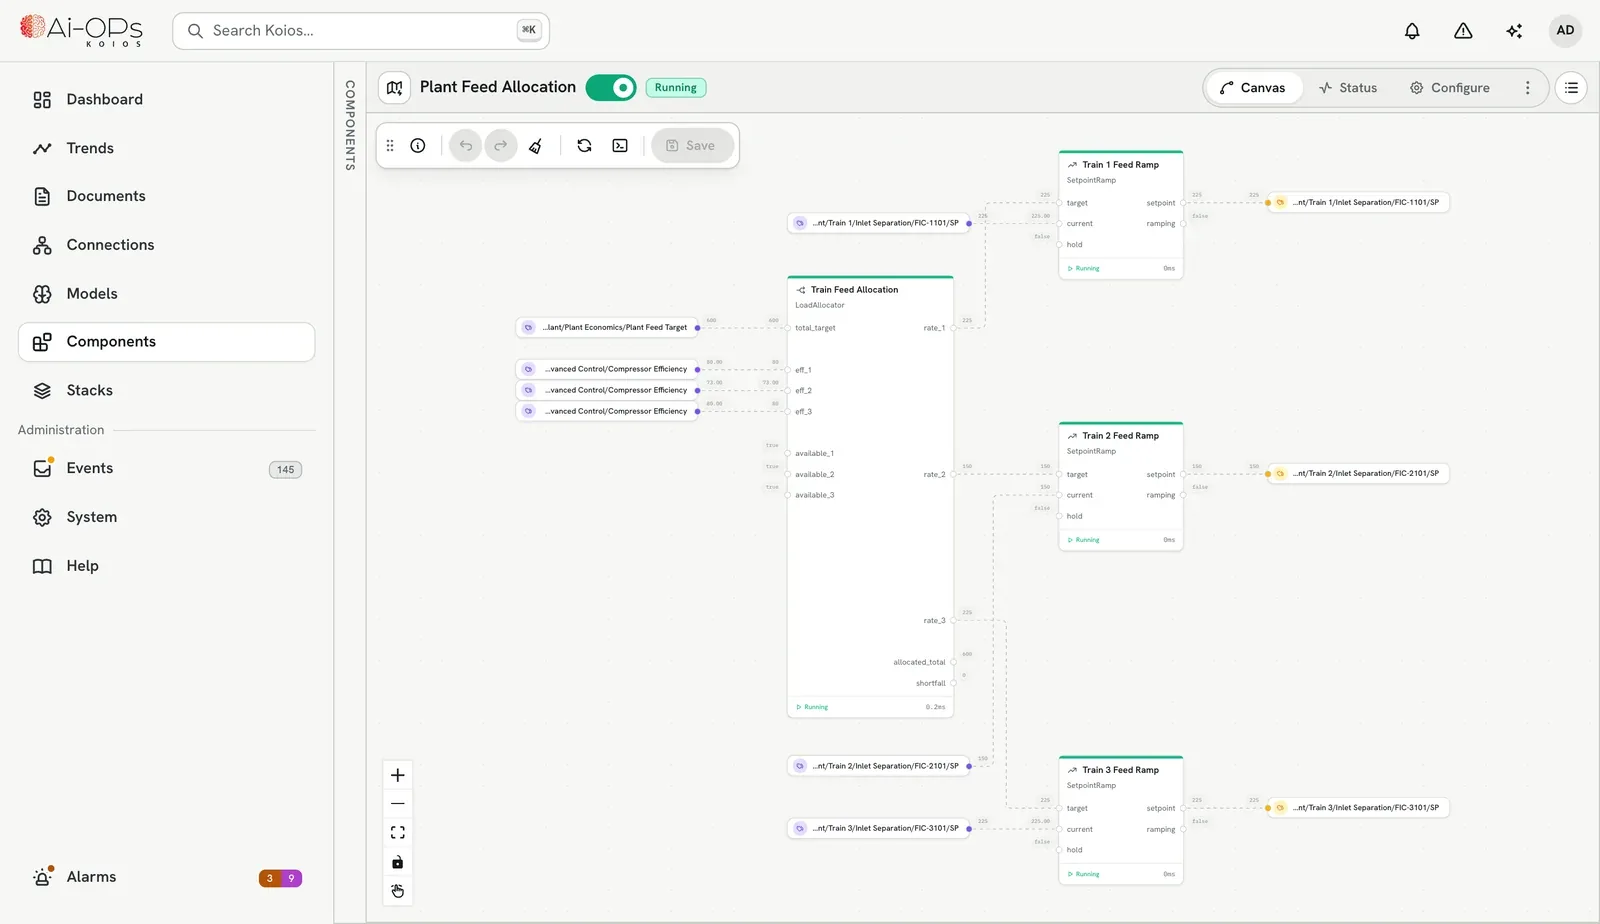Screen dimensions: 1600x924
Task: Click the map icon beside Plant Feed Allocation
Action: coord(395,88)
